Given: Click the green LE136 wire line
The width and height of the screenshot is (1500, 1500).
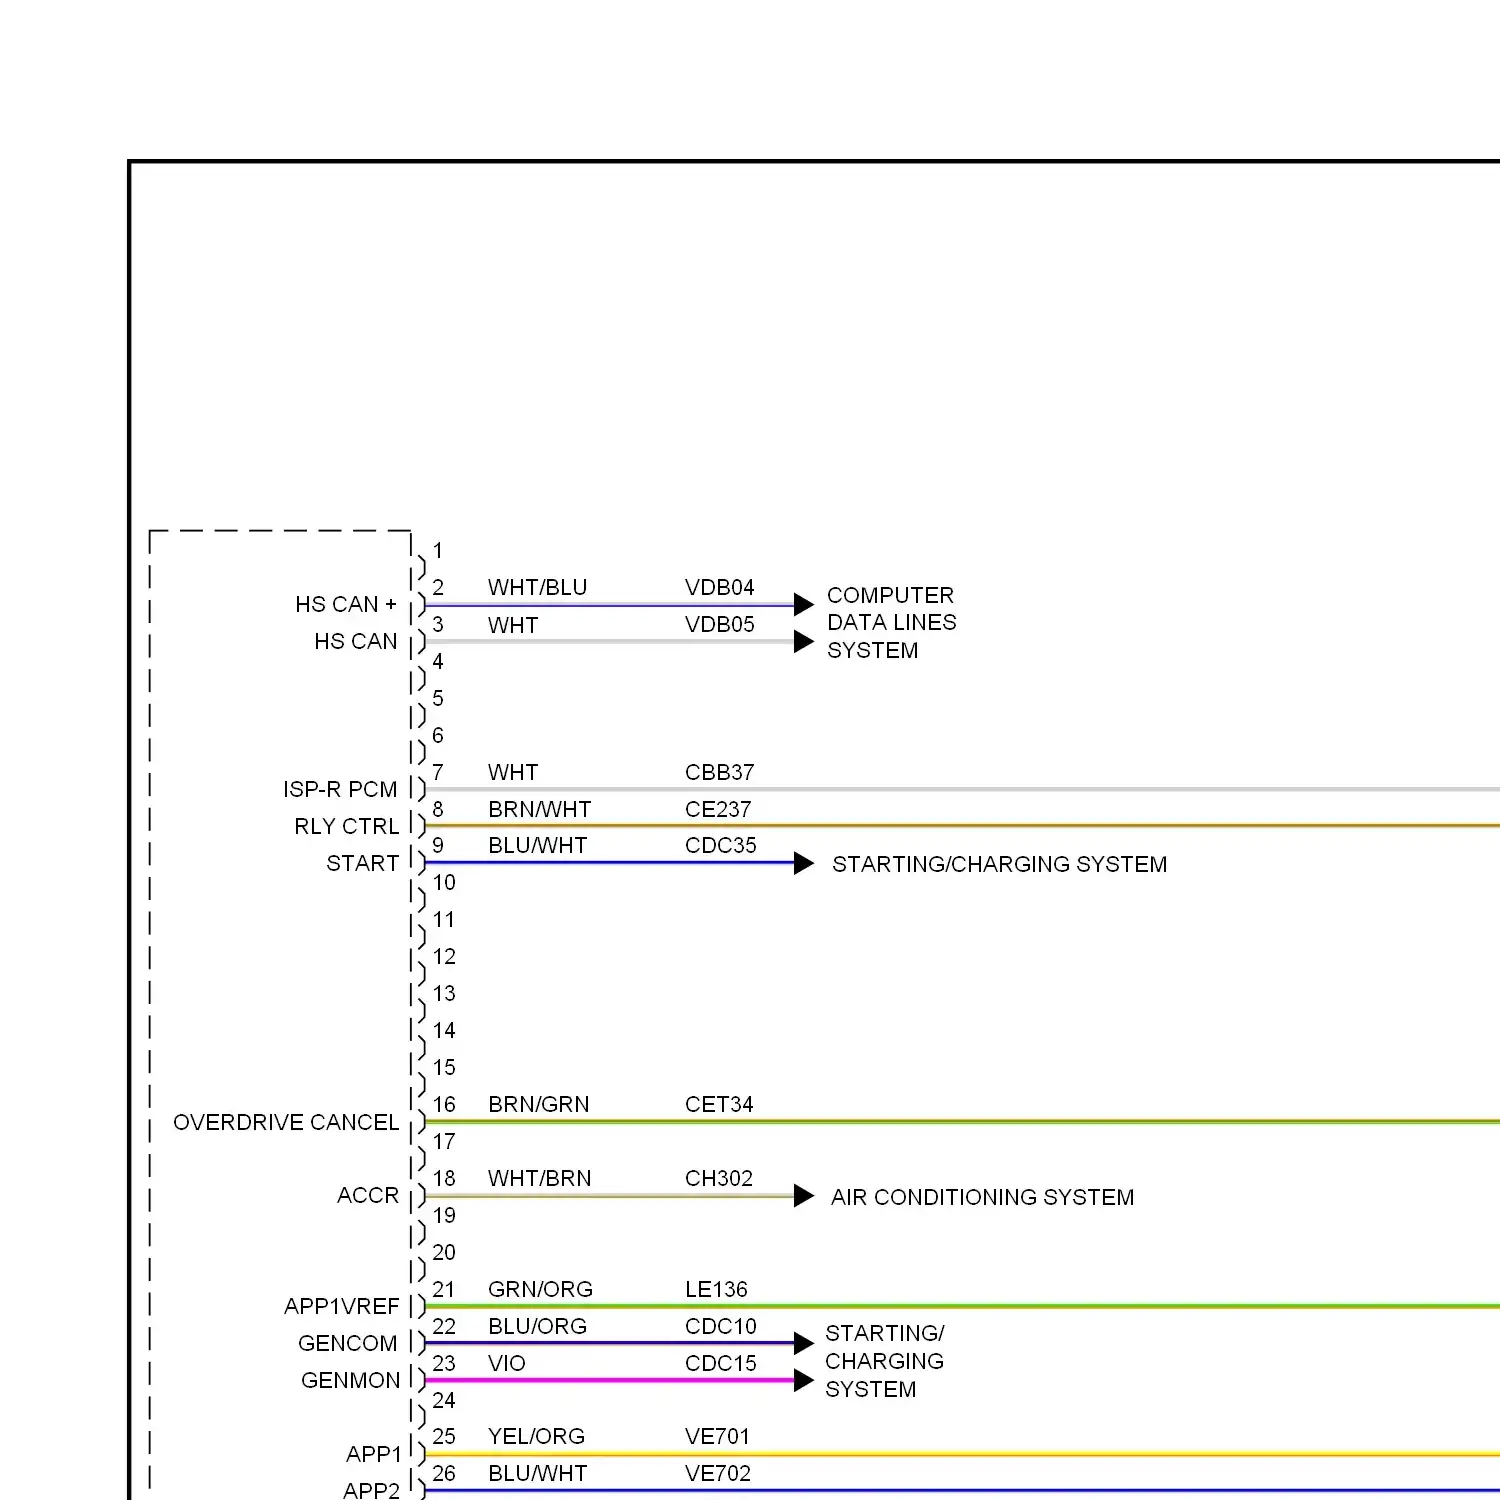Looking at the screenshot, I should click(962, 1306).
